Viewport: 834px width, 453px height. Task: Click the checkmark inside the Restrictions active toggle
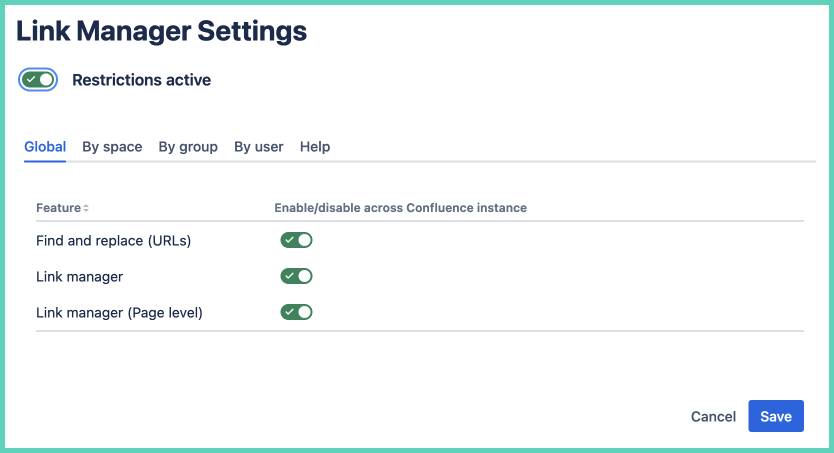click(31, 80)
